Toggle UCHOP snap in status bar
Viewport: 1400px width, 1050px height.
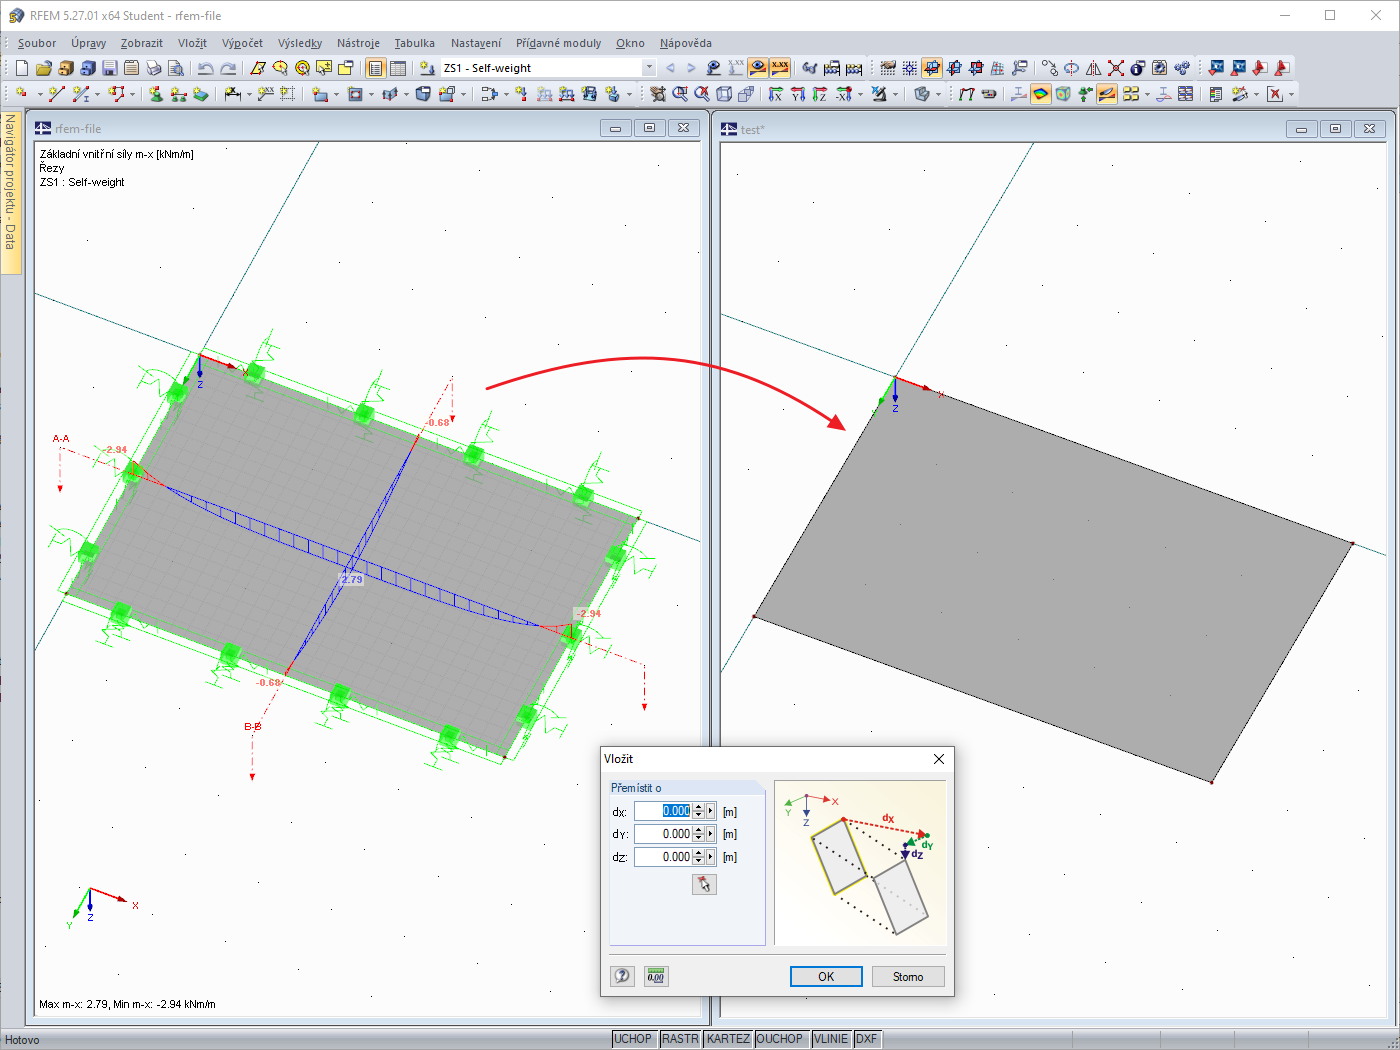(632, 1039)
